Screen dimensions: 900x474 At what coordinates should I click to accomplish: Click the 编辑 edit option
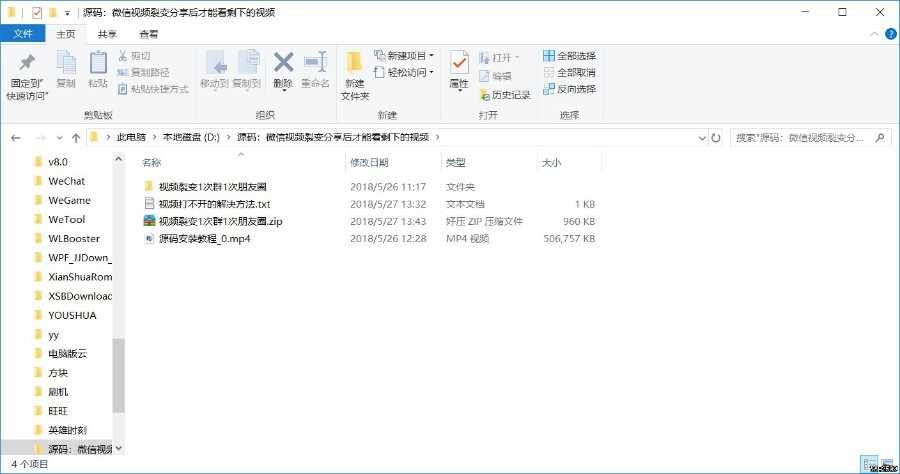tap(495, 76)
